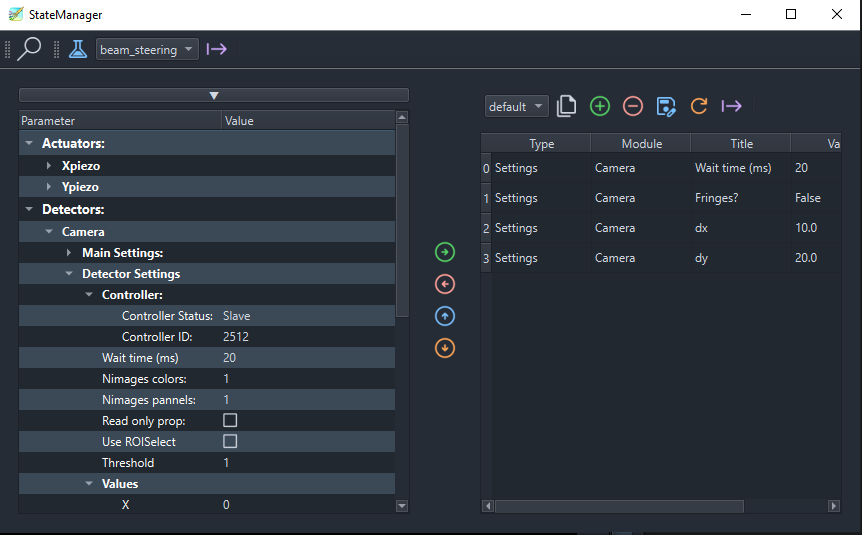Click tree scrollbar down arrow
This screenshot has width=862, height=535.
(402, 506)
